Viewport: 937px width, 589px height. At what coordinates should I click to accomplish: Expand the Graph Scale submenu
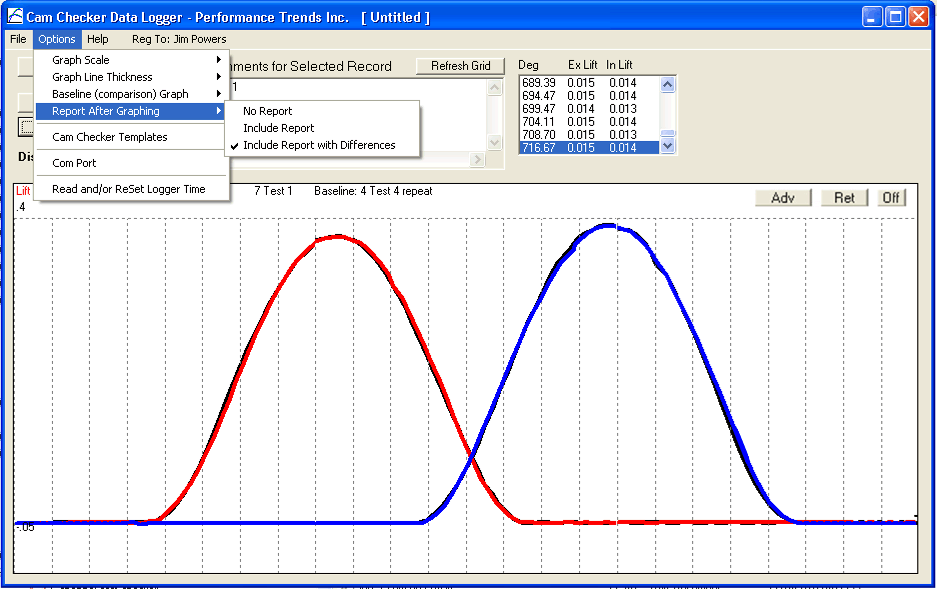[130, 60]
